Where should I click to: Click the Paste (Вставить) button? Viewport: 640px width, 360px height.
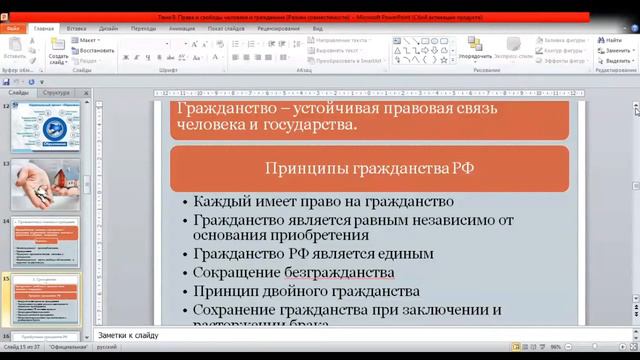pos(15,49)
